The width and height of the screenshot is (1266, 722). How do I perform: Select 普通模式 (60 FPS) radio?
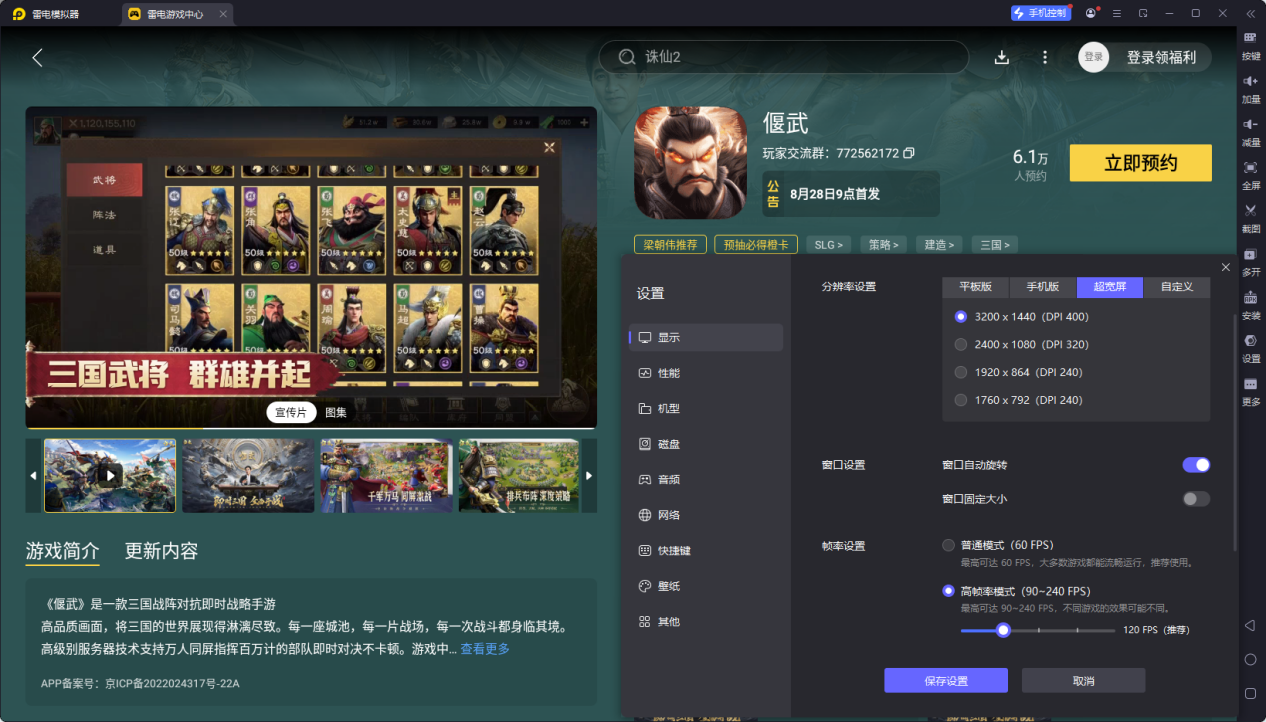tap(948, 545)
